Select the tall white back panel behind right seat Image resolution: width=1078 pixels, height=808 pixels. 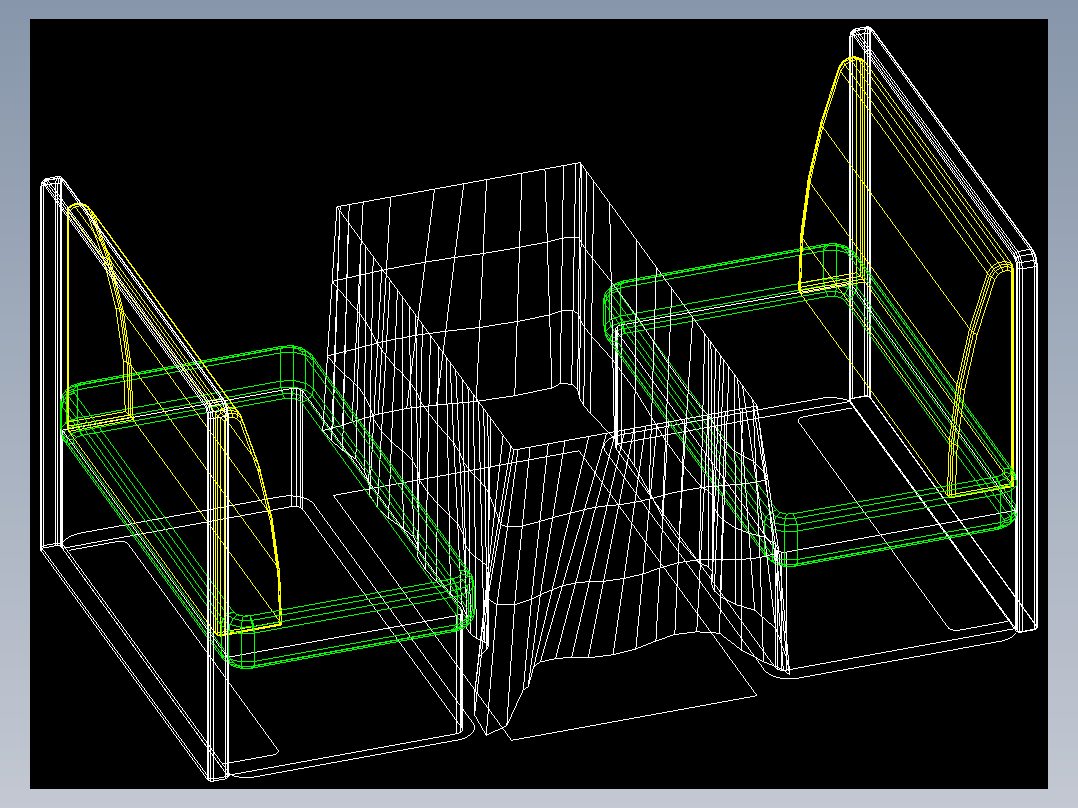pos(943,329)
